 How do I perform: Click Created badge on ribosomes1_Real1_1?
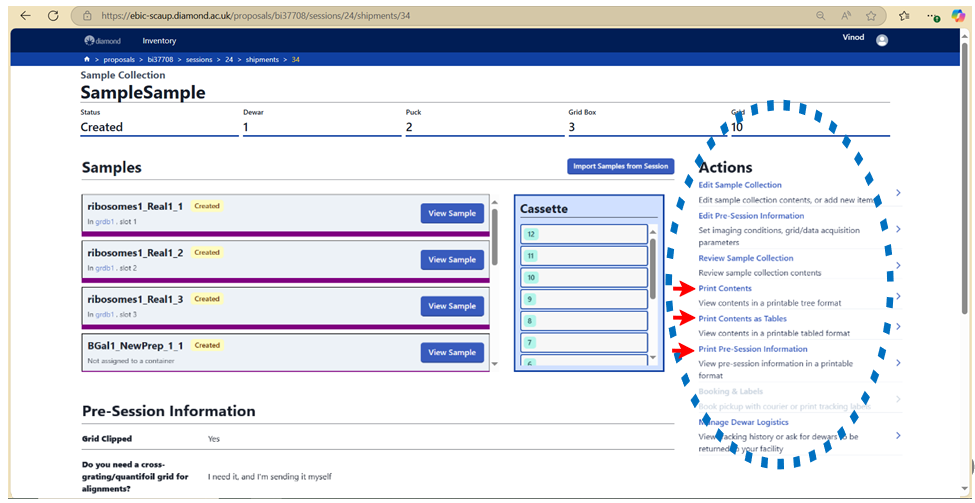click(206, 206)
